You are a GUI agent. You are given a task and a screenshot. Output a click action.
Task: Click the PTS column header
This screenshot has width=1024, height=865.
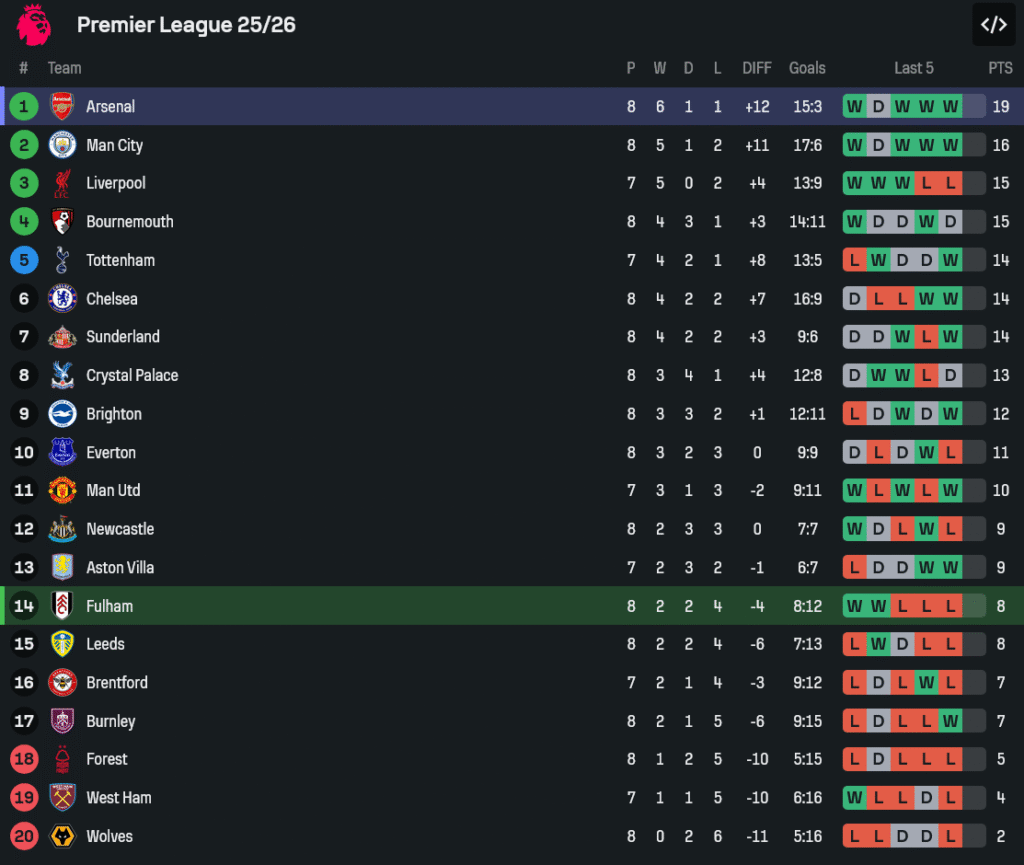(1000, 68)
